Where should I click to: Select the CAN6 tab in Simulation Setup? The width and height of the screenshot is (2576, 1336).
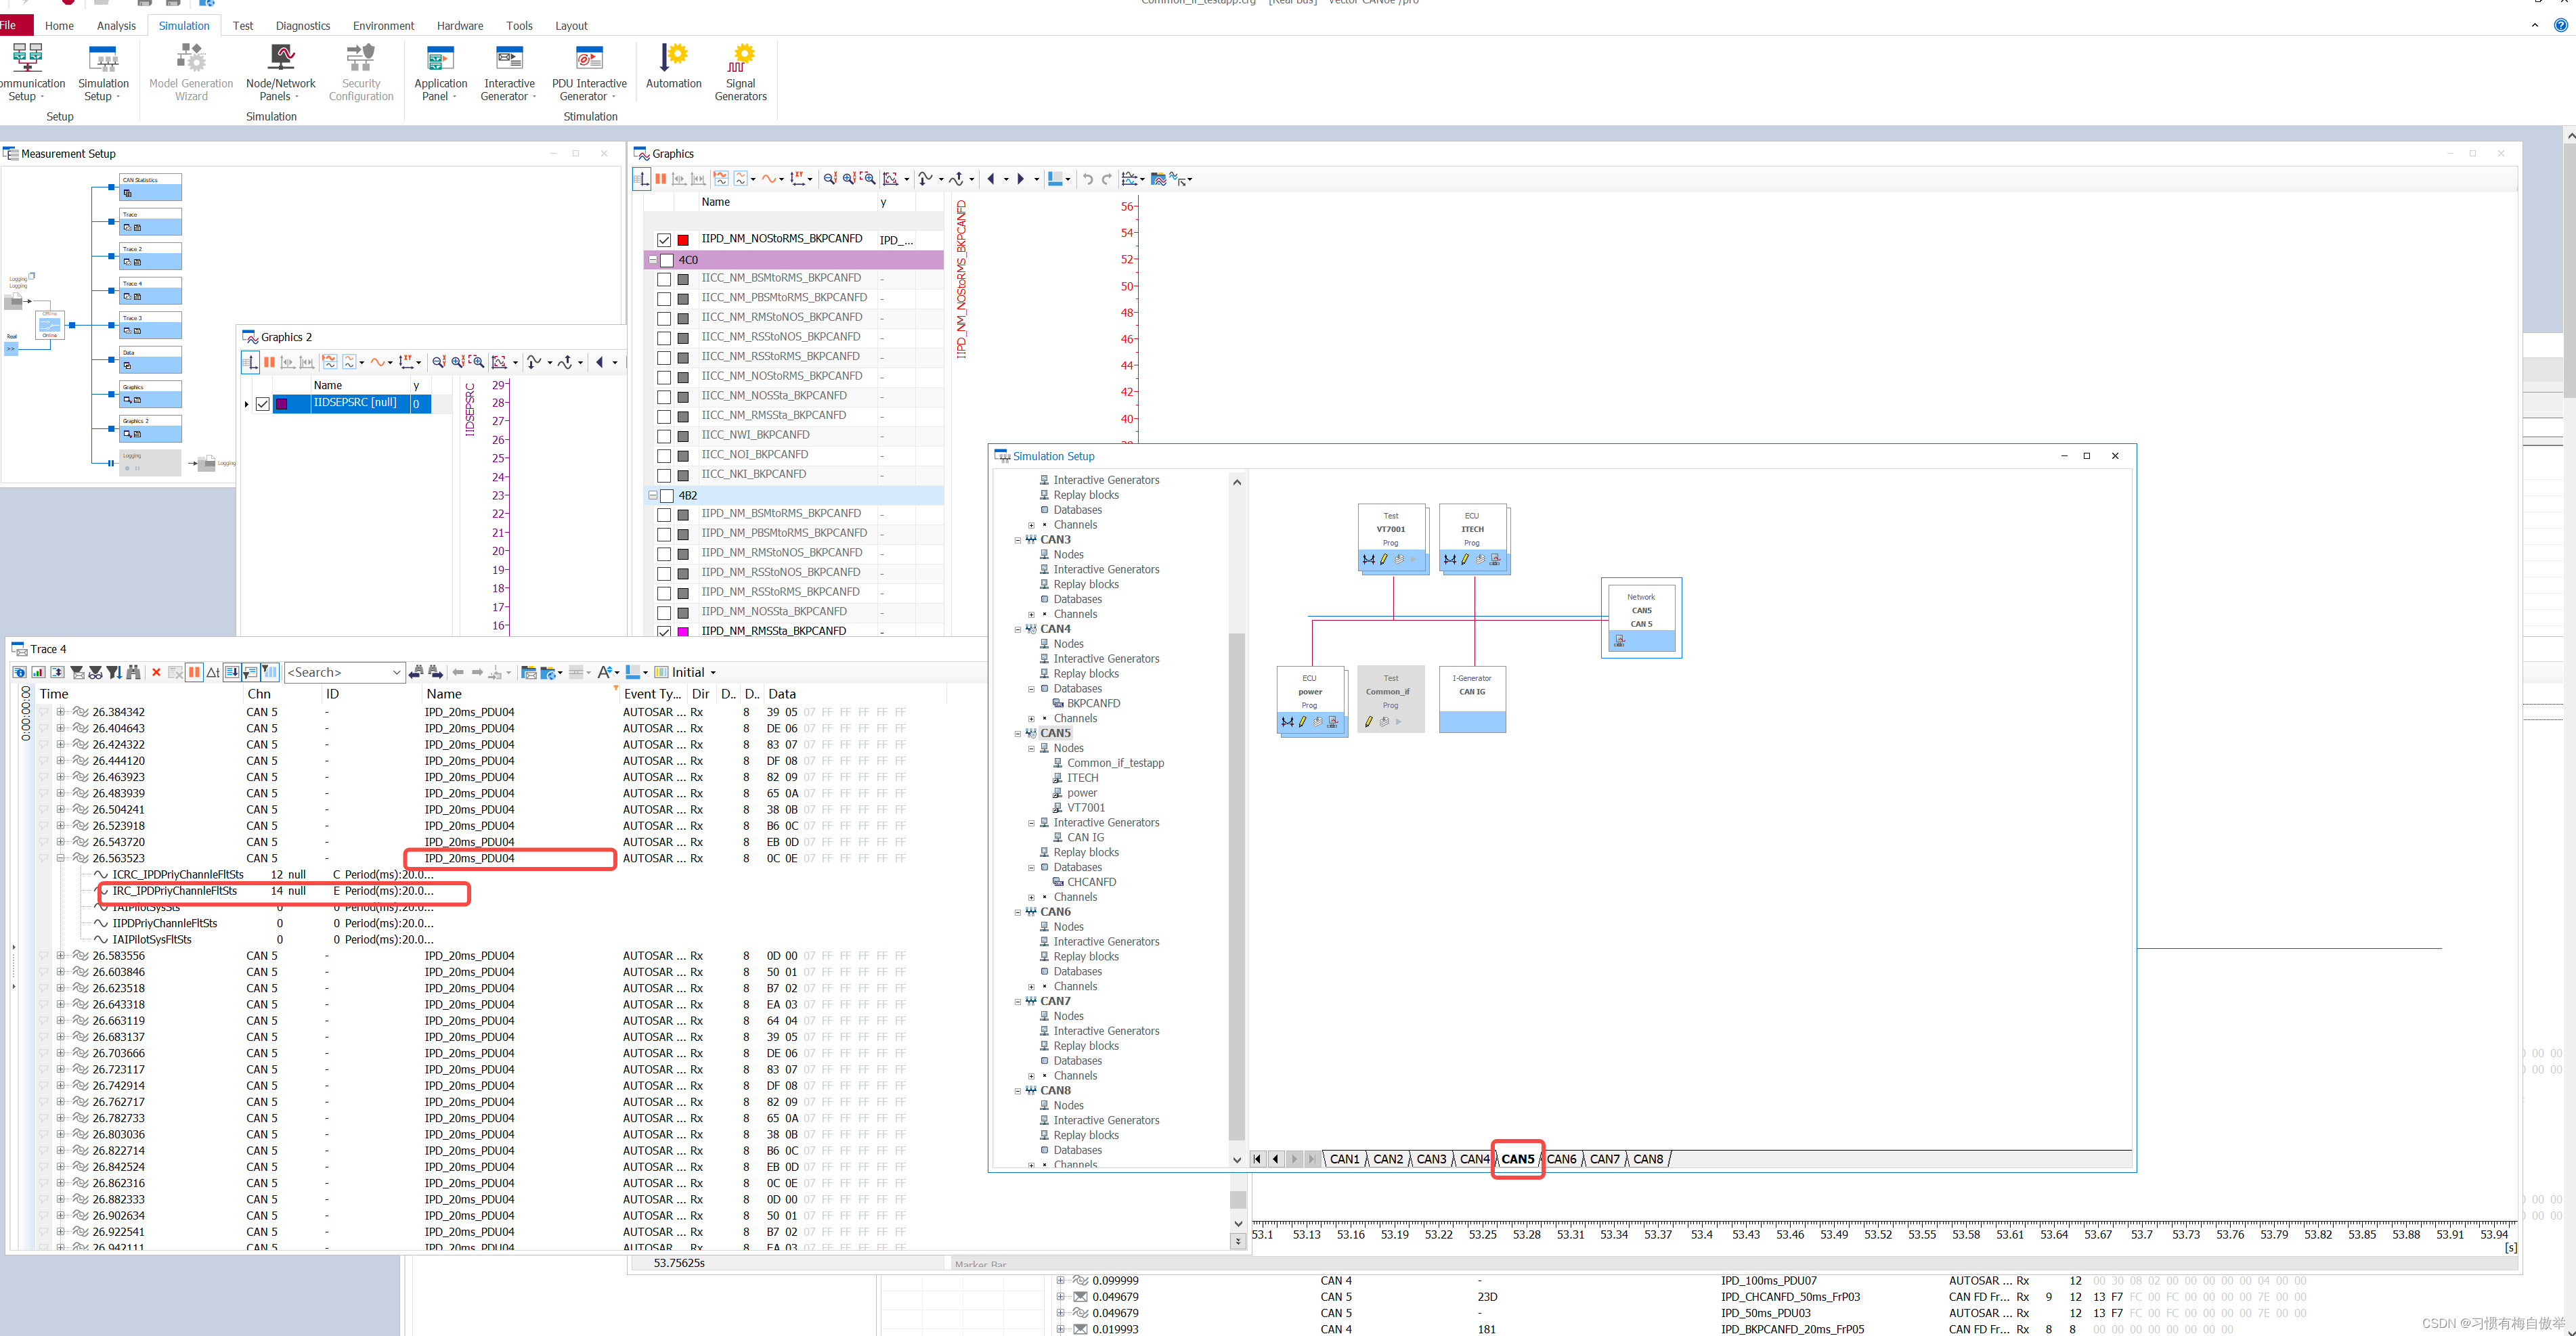(1561, 1159)
